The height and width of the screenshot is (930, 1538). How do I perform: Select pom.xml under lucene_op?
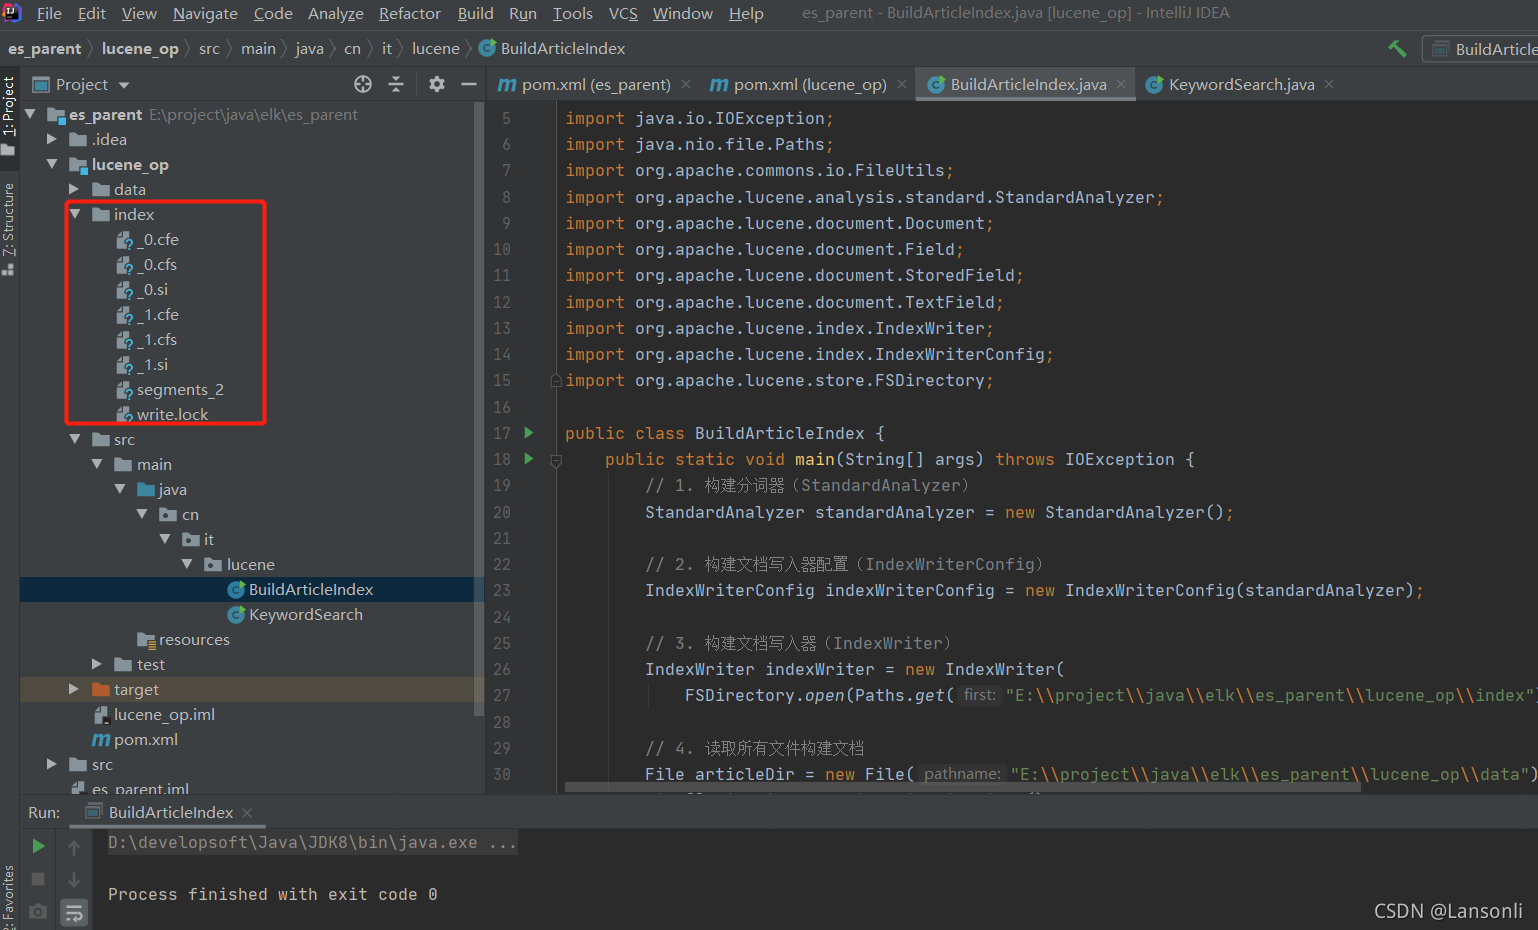(x=135, y=739)
